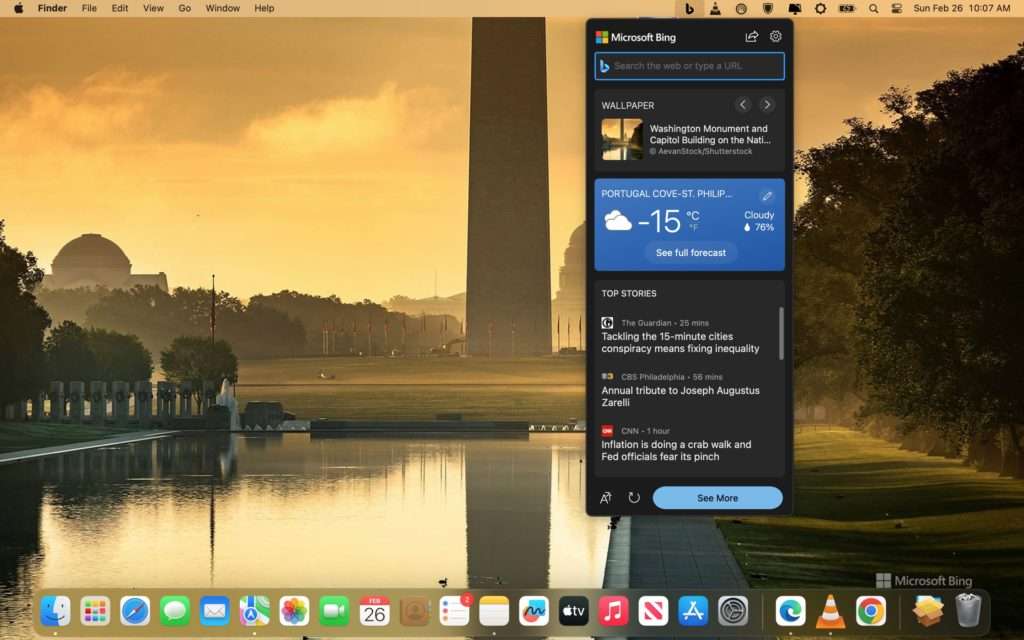Open Apple News in the Dock

[653, 611]
